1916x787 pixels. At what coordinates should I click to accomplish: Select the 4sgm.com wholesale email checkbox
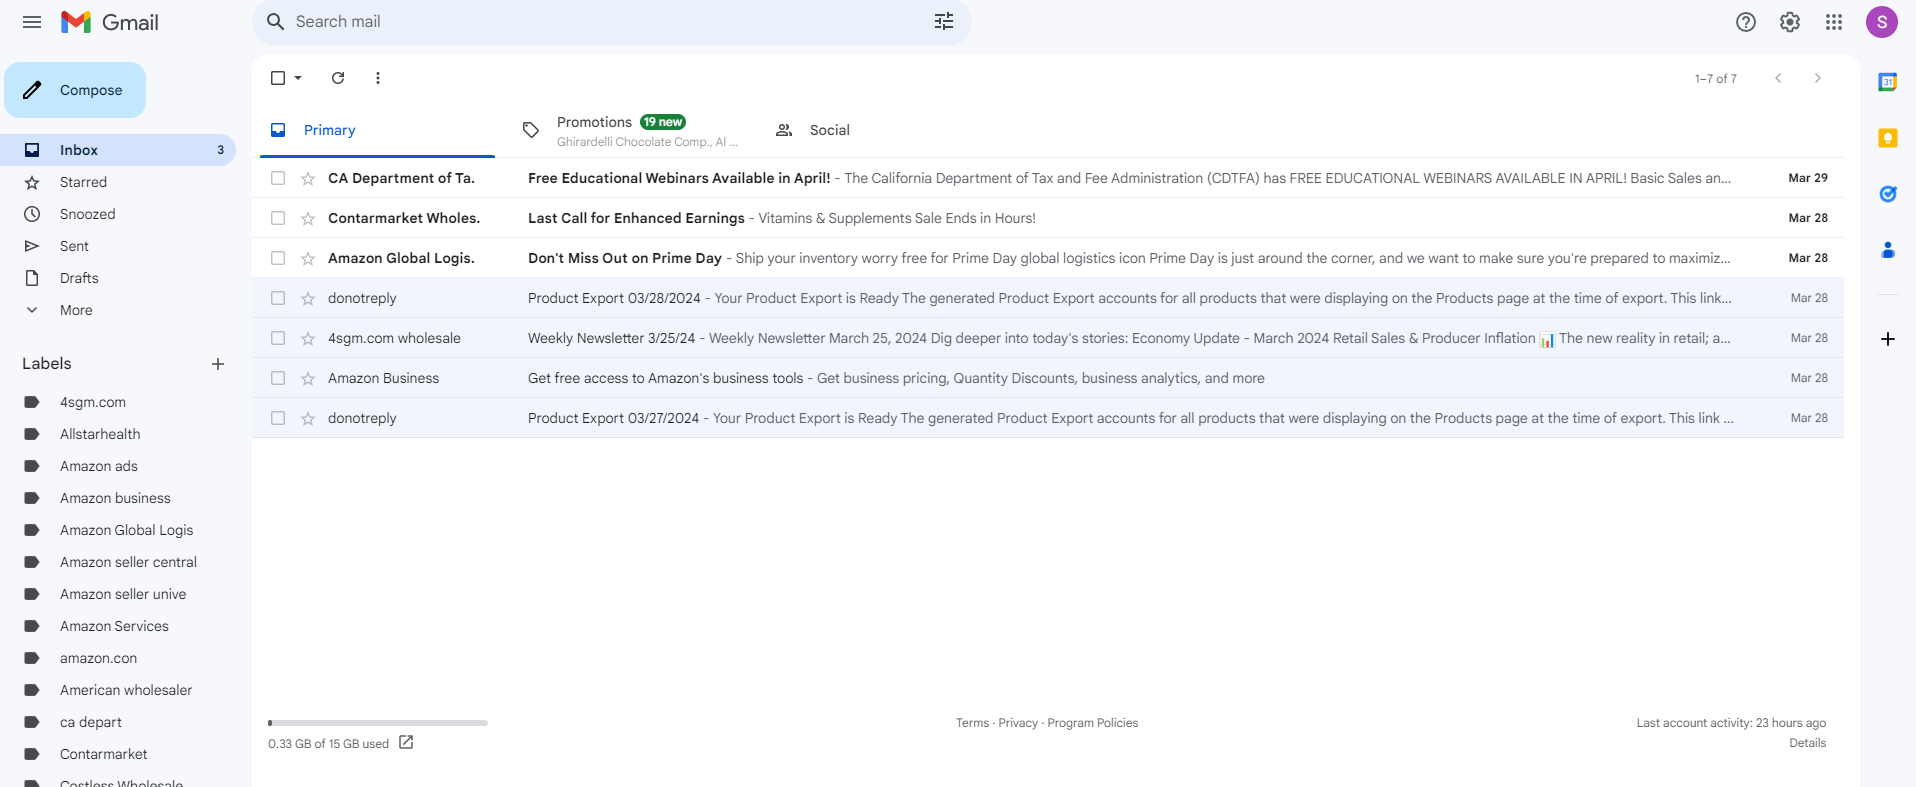coord(278,338)
